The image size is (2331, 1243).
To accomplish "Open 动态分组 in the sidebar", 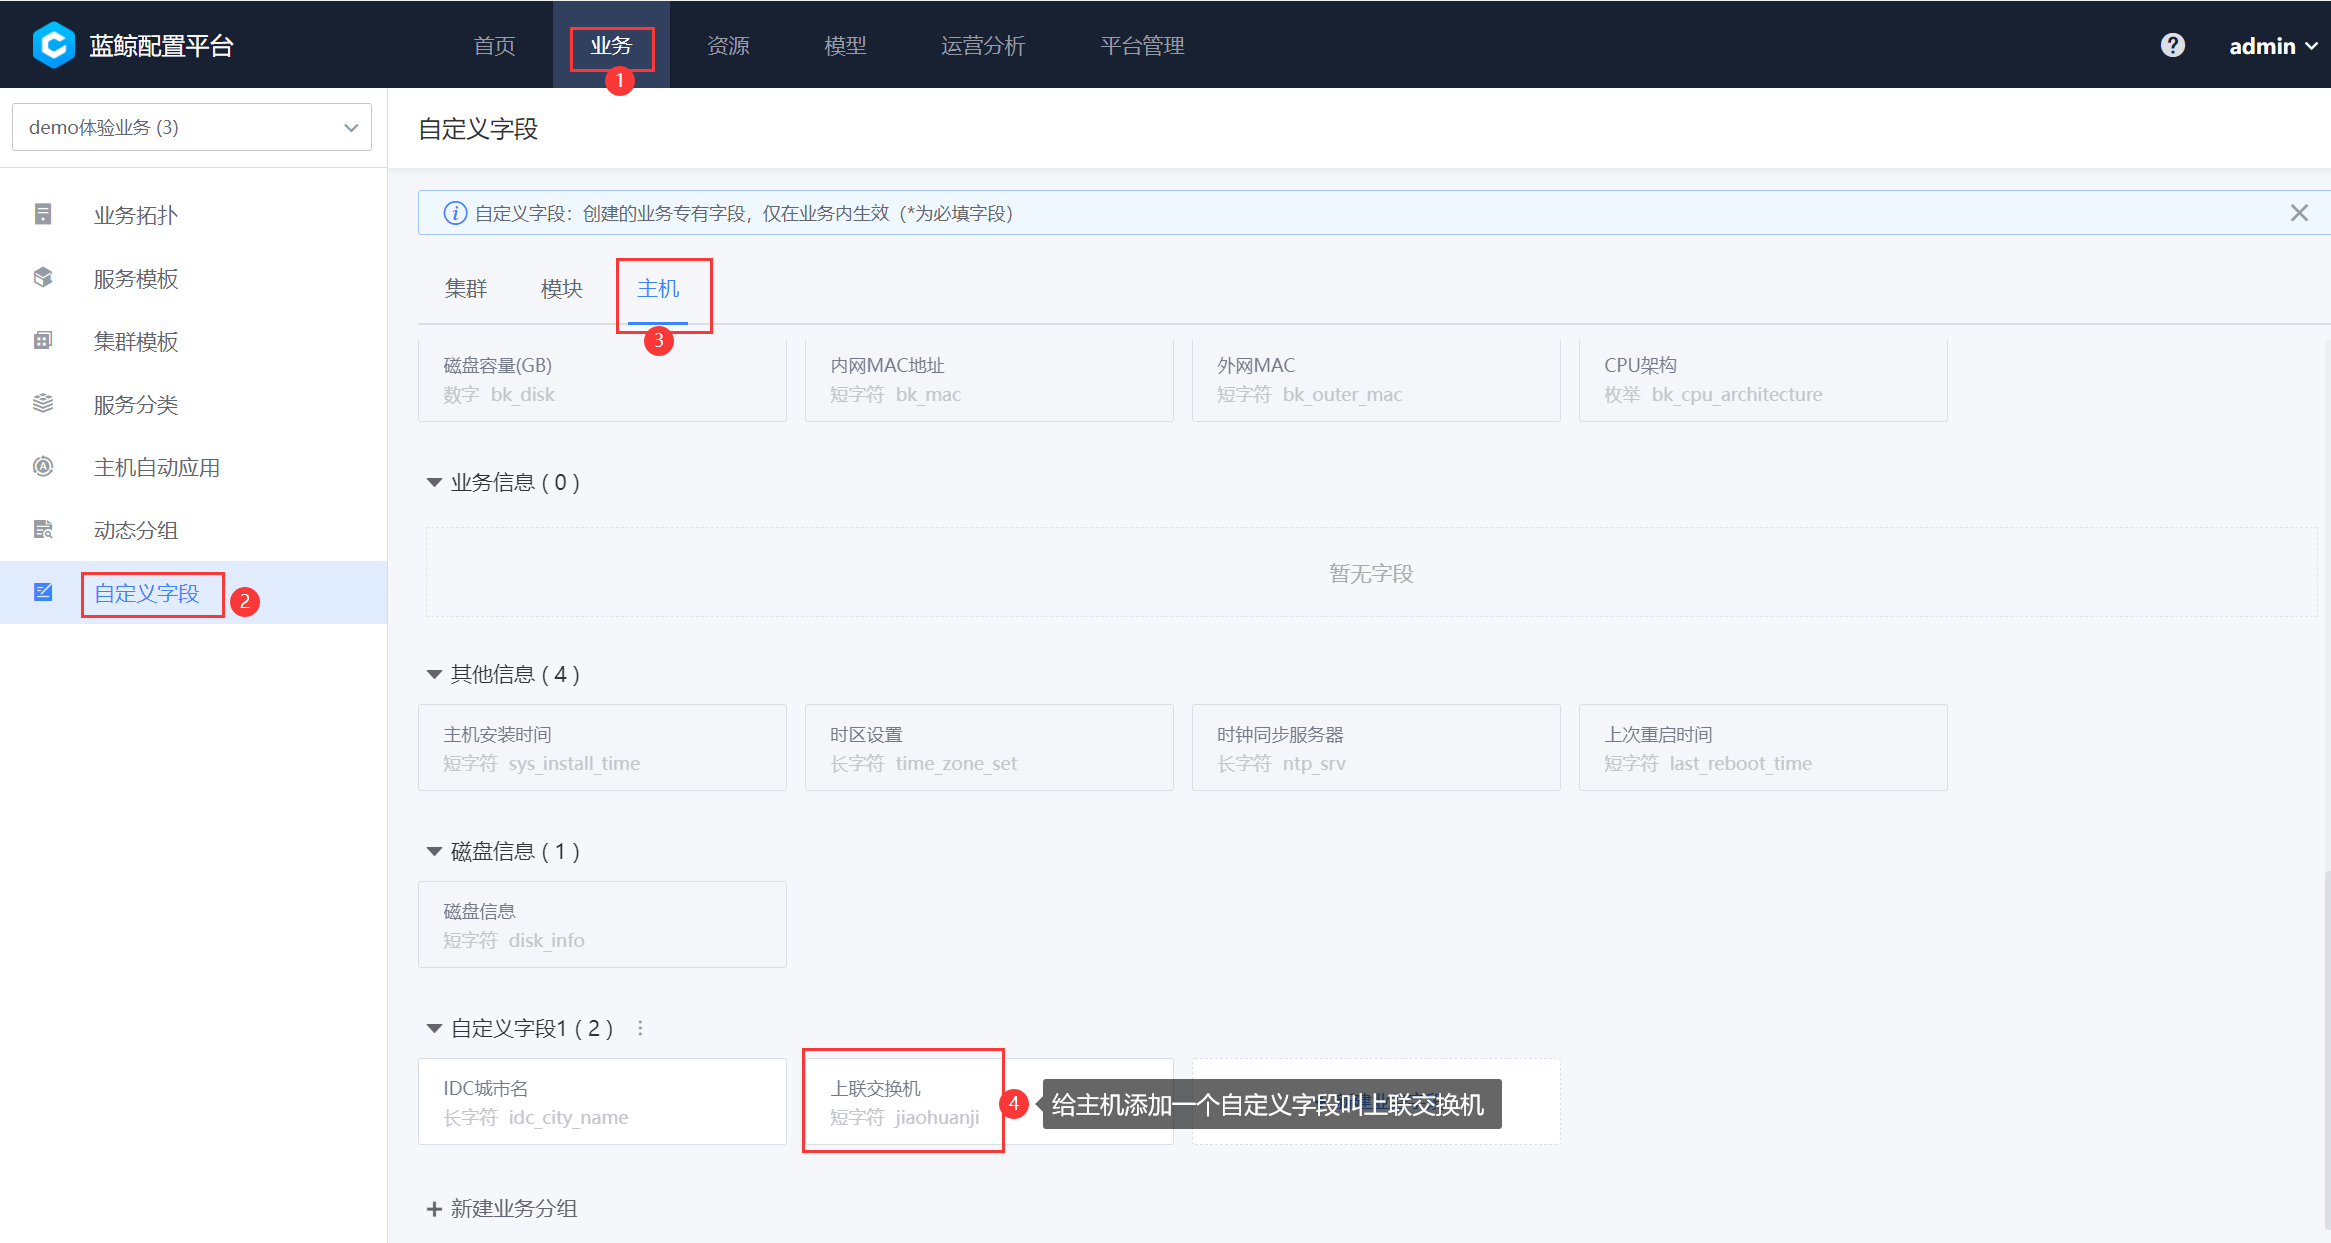I will (193, 530).
